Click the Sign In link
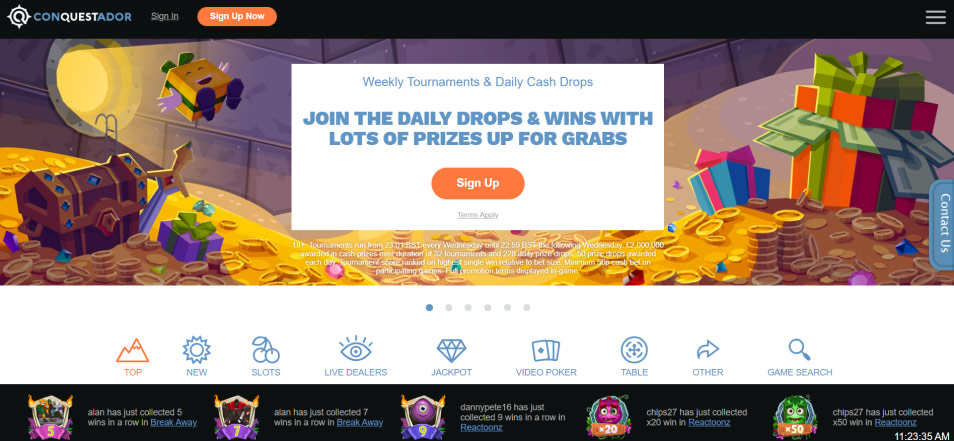Image resolution: width=954 pixels, height=441 pixels. click(x=165, y=16)
